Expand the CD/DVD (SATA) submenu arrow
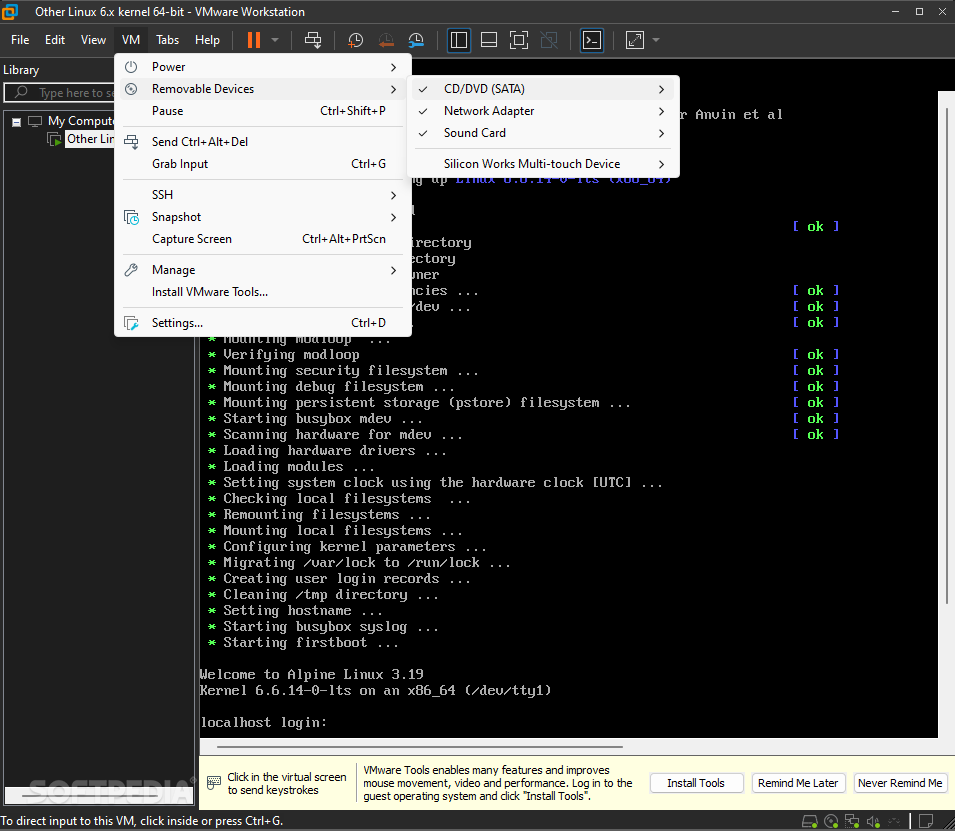 click(x=661, y=90)
